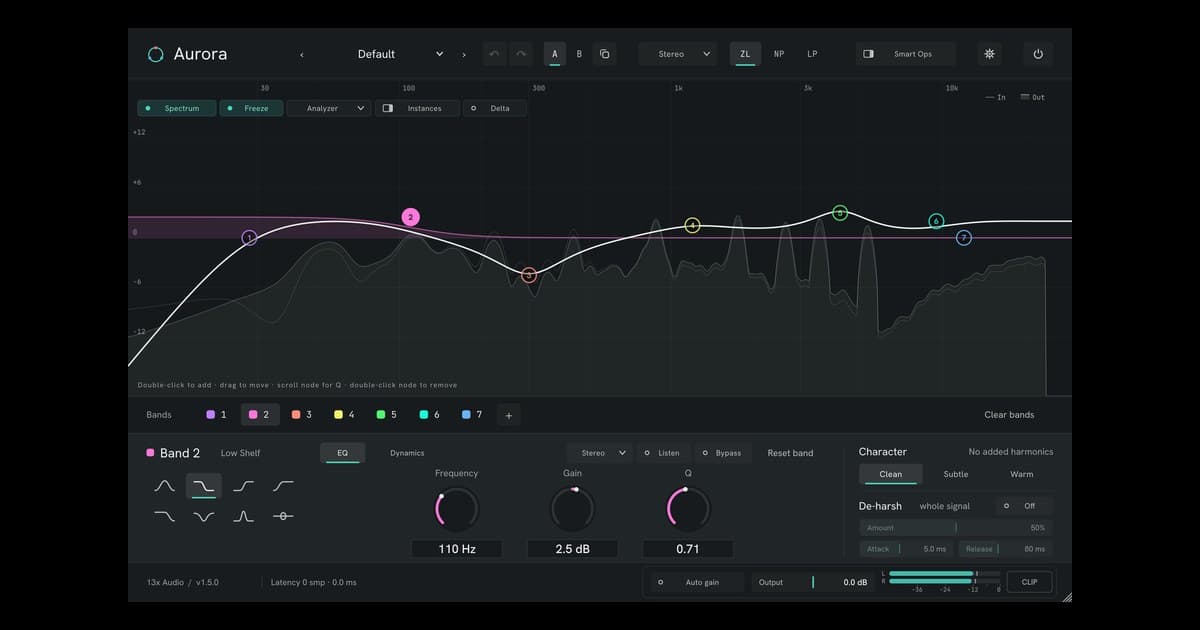
Task: Switch to state B
Action: point(579,54)
